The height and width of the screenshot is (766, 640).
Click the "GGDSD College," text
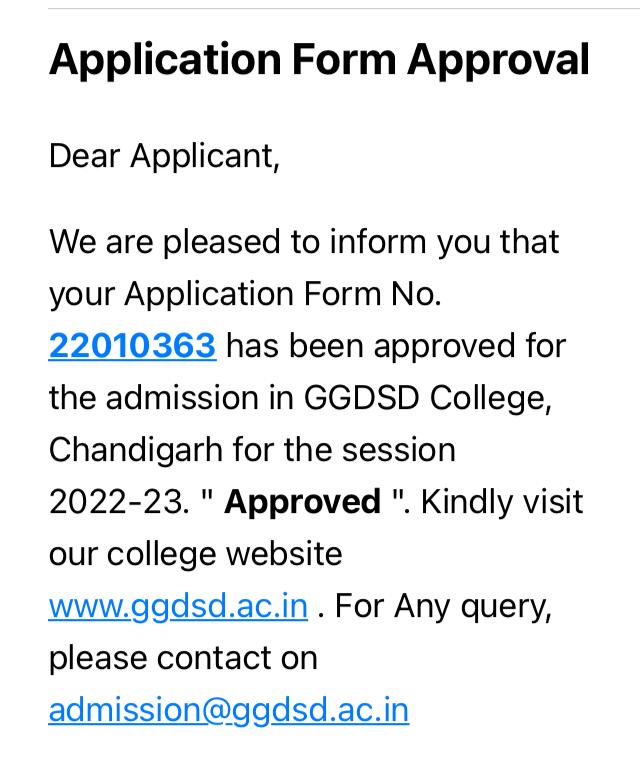point(427,398)
